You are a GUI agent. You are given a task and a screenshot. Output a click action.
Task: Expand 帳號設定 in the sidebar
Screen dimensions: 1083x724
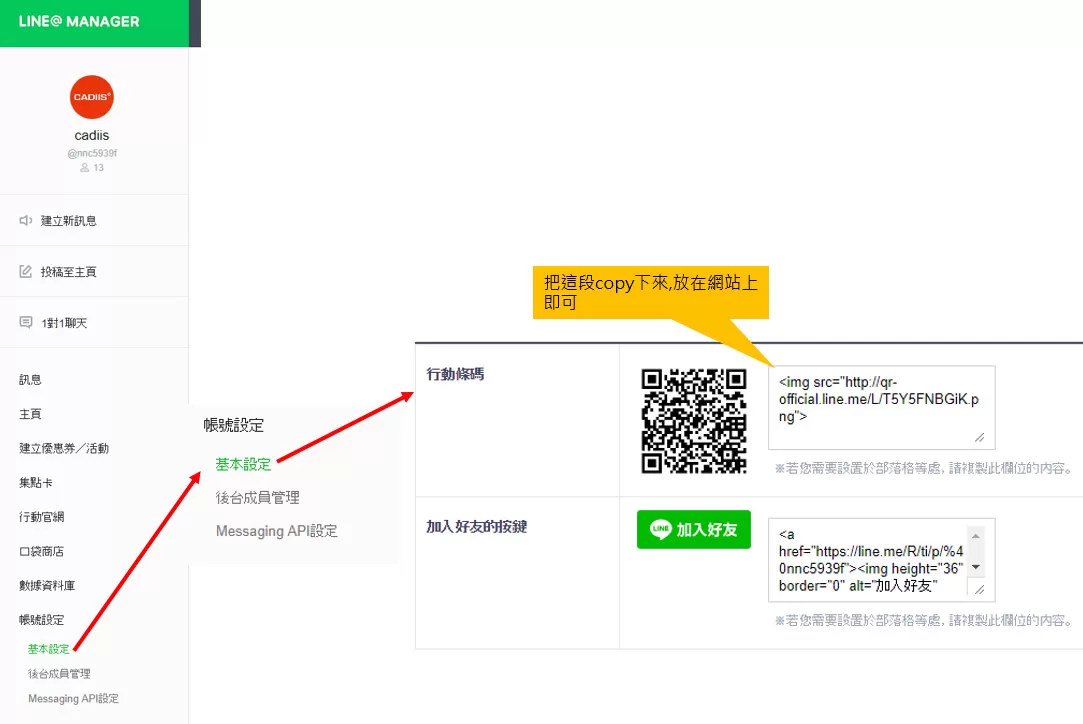pos(42,620)
